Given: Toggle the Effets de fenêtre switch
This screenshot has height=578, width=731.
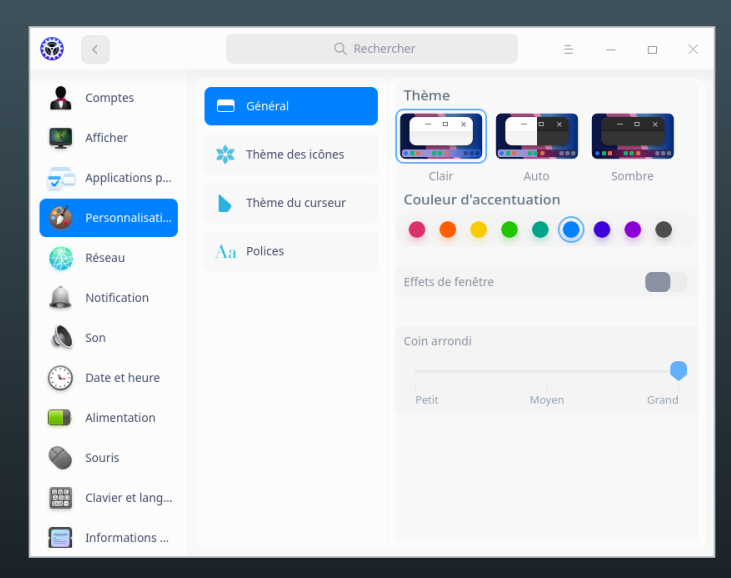Looking at the screenshot, I should (666, 282).
